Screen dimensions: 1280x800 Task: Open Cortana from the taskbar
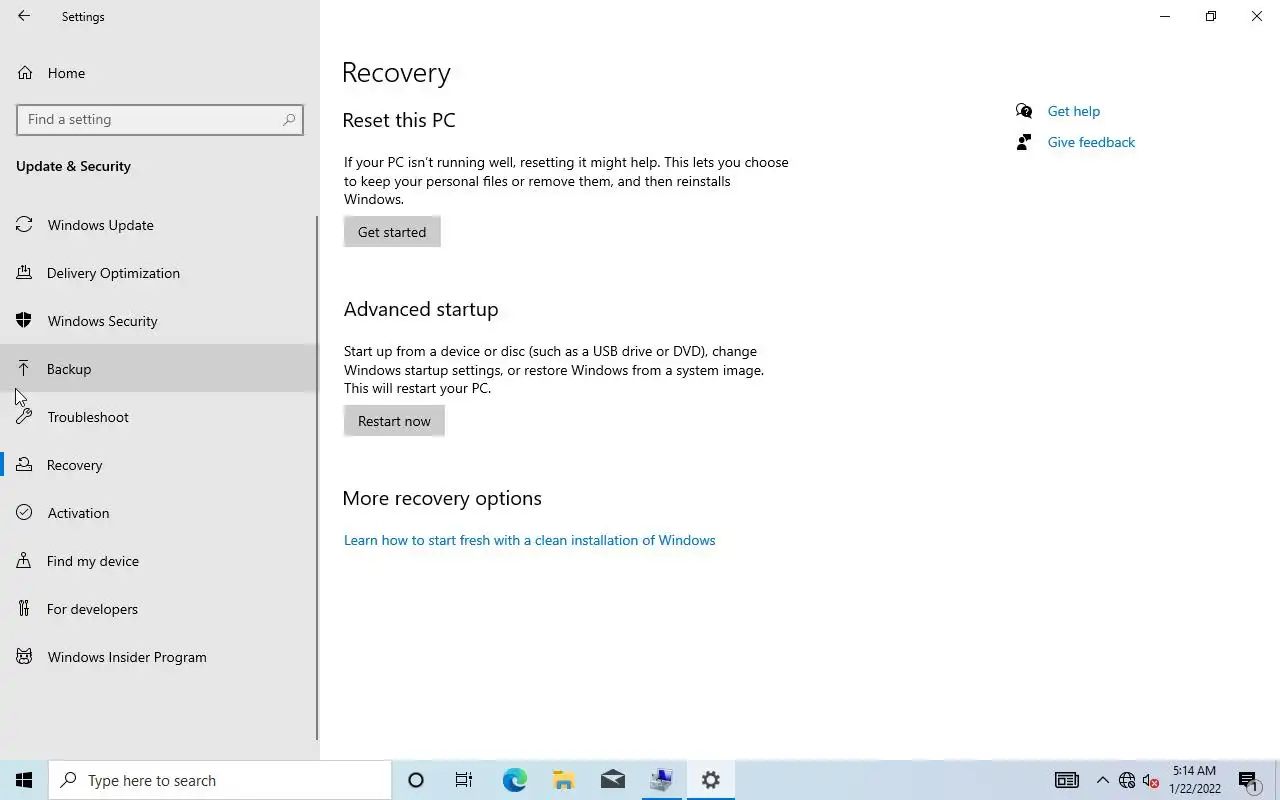coord(416,780)
